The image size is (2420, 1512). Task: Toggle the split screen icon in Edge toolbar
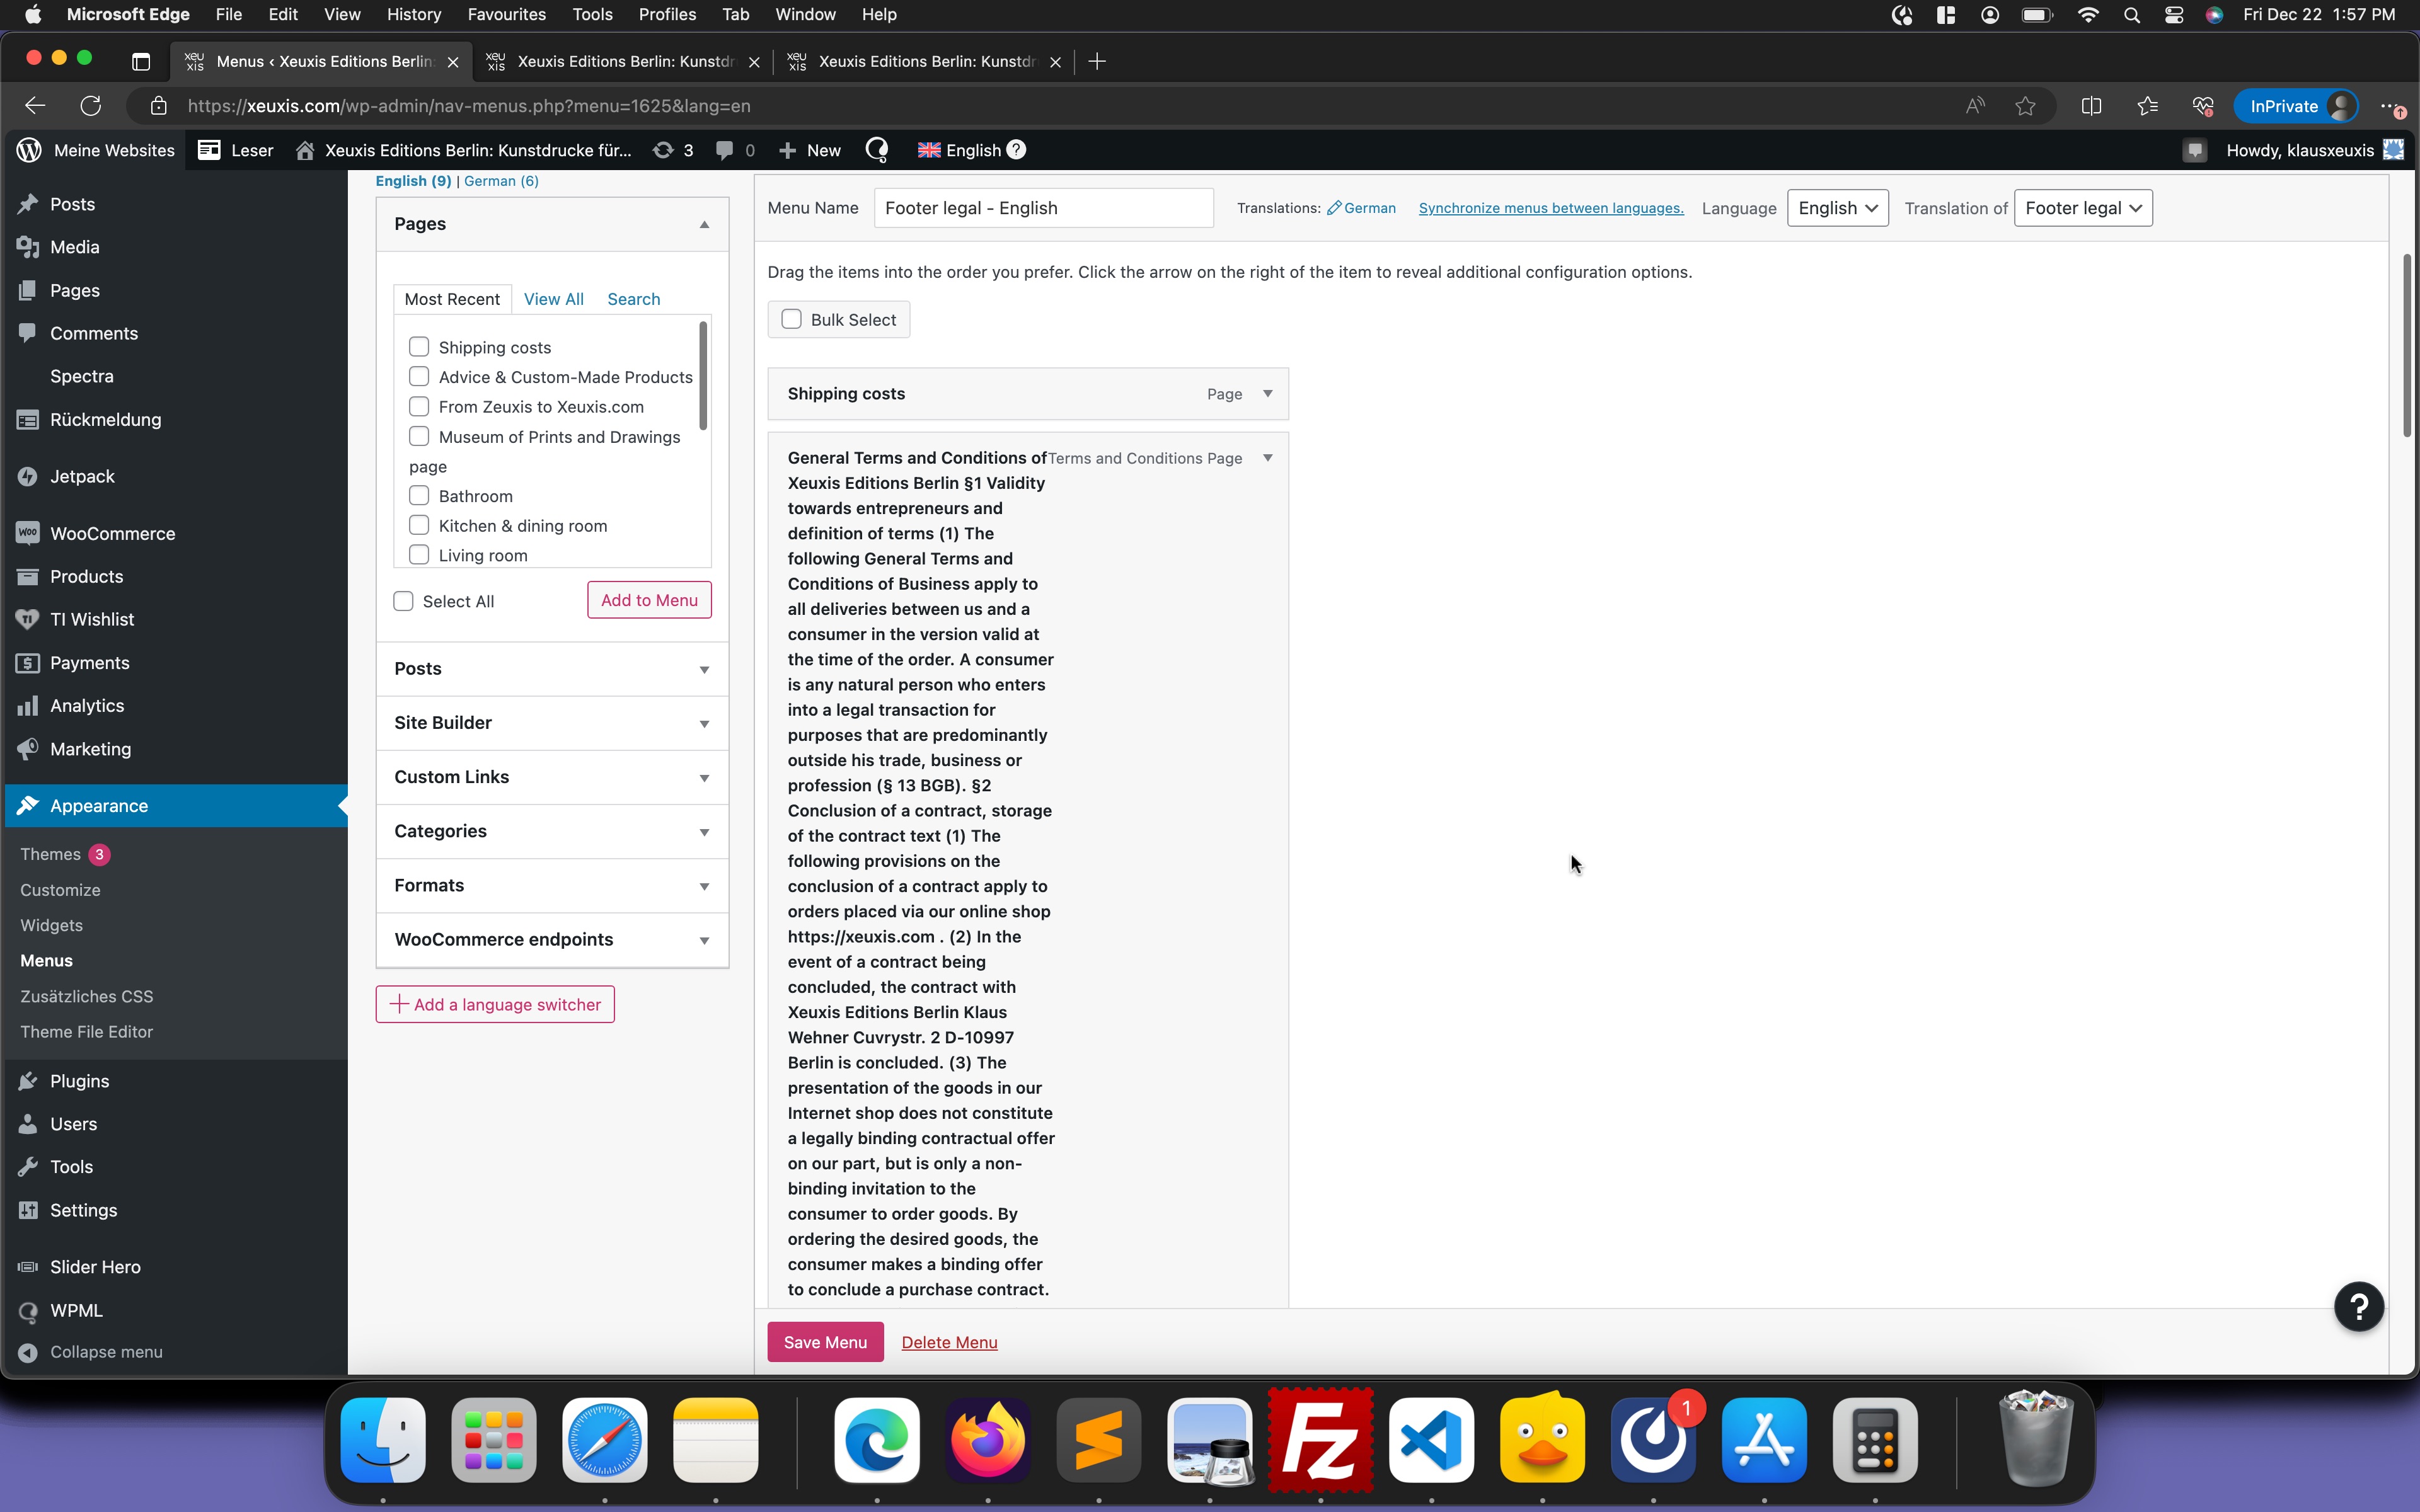[2091, 106]
